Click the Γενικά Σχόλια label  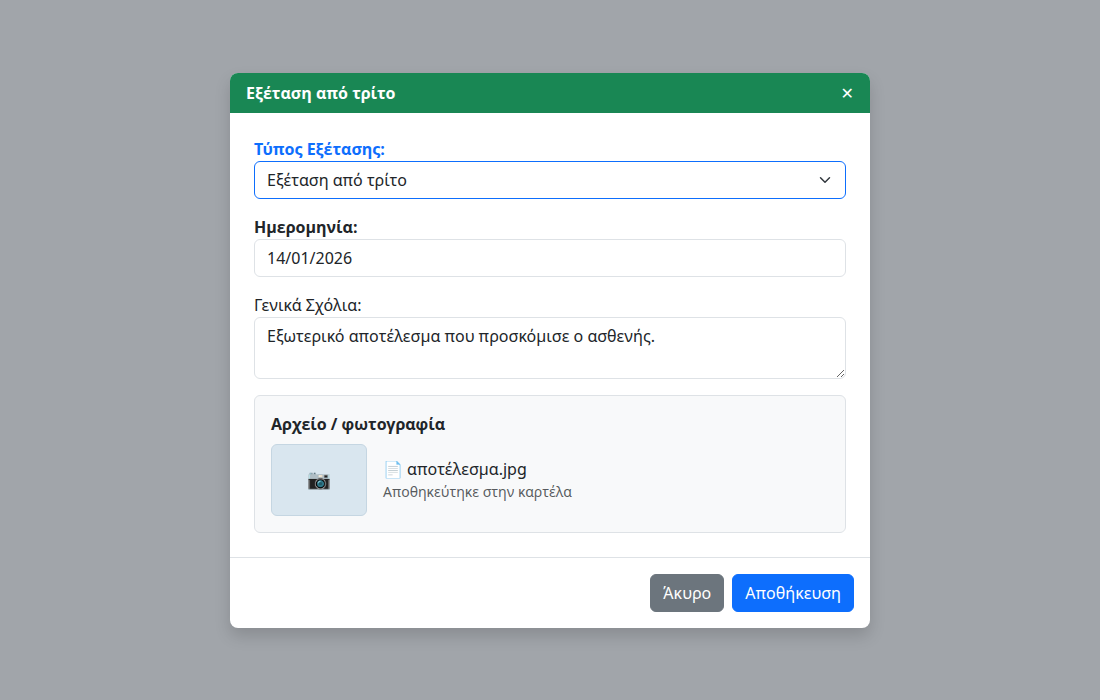308,305
